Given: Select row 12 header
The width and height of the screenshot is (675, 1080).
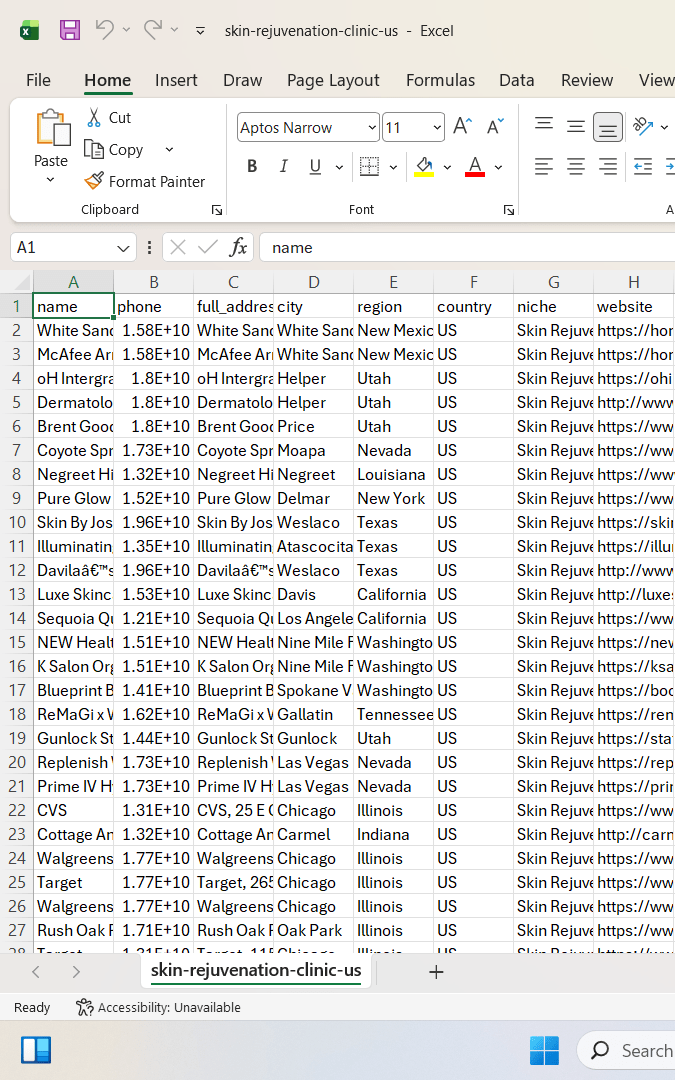Looking at the screenshot, I should [x=17, y=570].
